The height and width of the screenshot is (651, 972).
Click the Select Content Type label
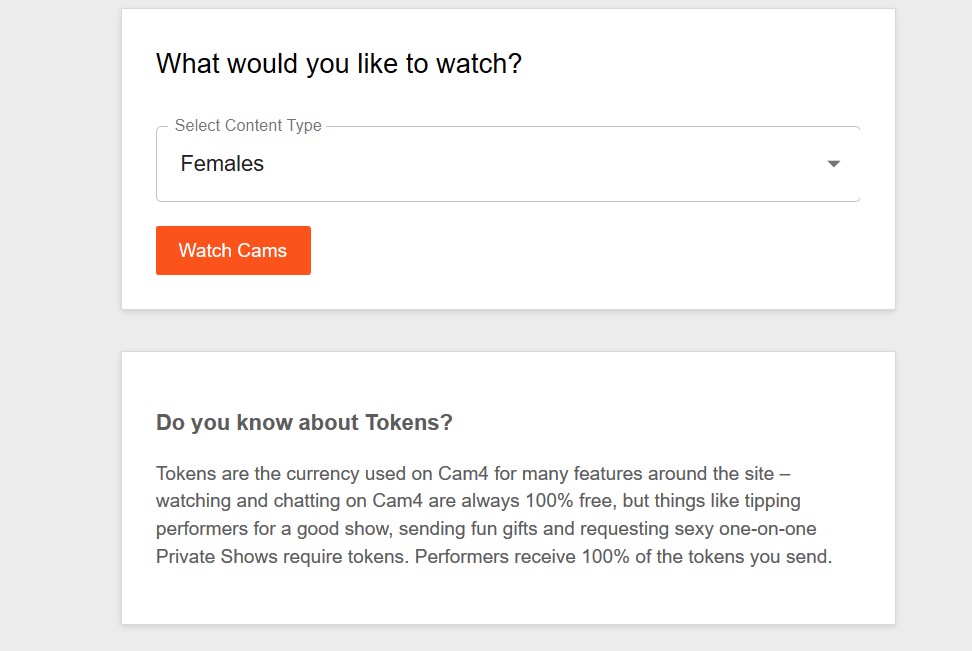point(248,125)
